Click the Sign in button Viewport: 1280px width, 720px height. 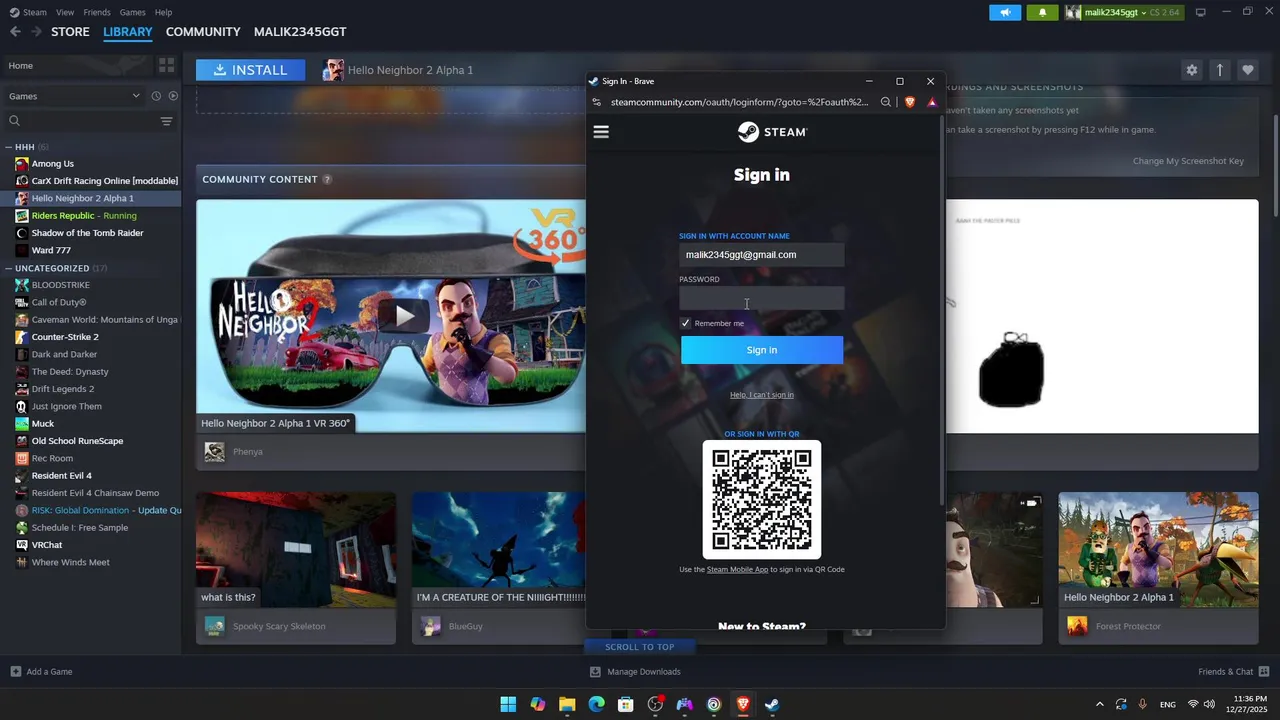pos(762,350)
